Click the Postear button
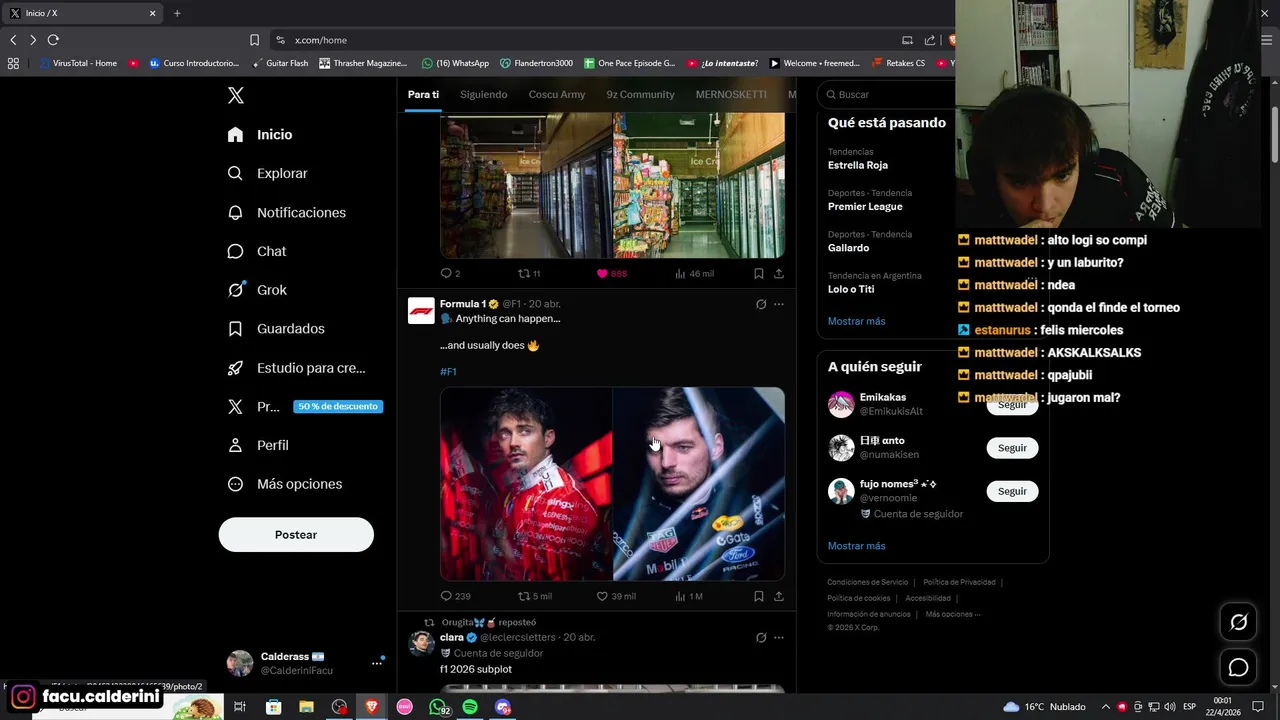 (296, 535)
